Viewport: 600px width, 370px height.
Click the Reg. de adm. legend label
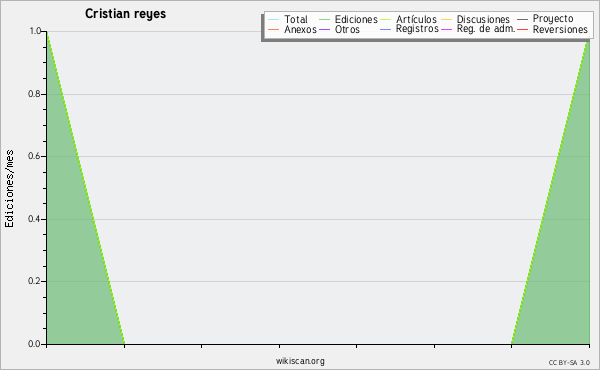tap(486, 29)
